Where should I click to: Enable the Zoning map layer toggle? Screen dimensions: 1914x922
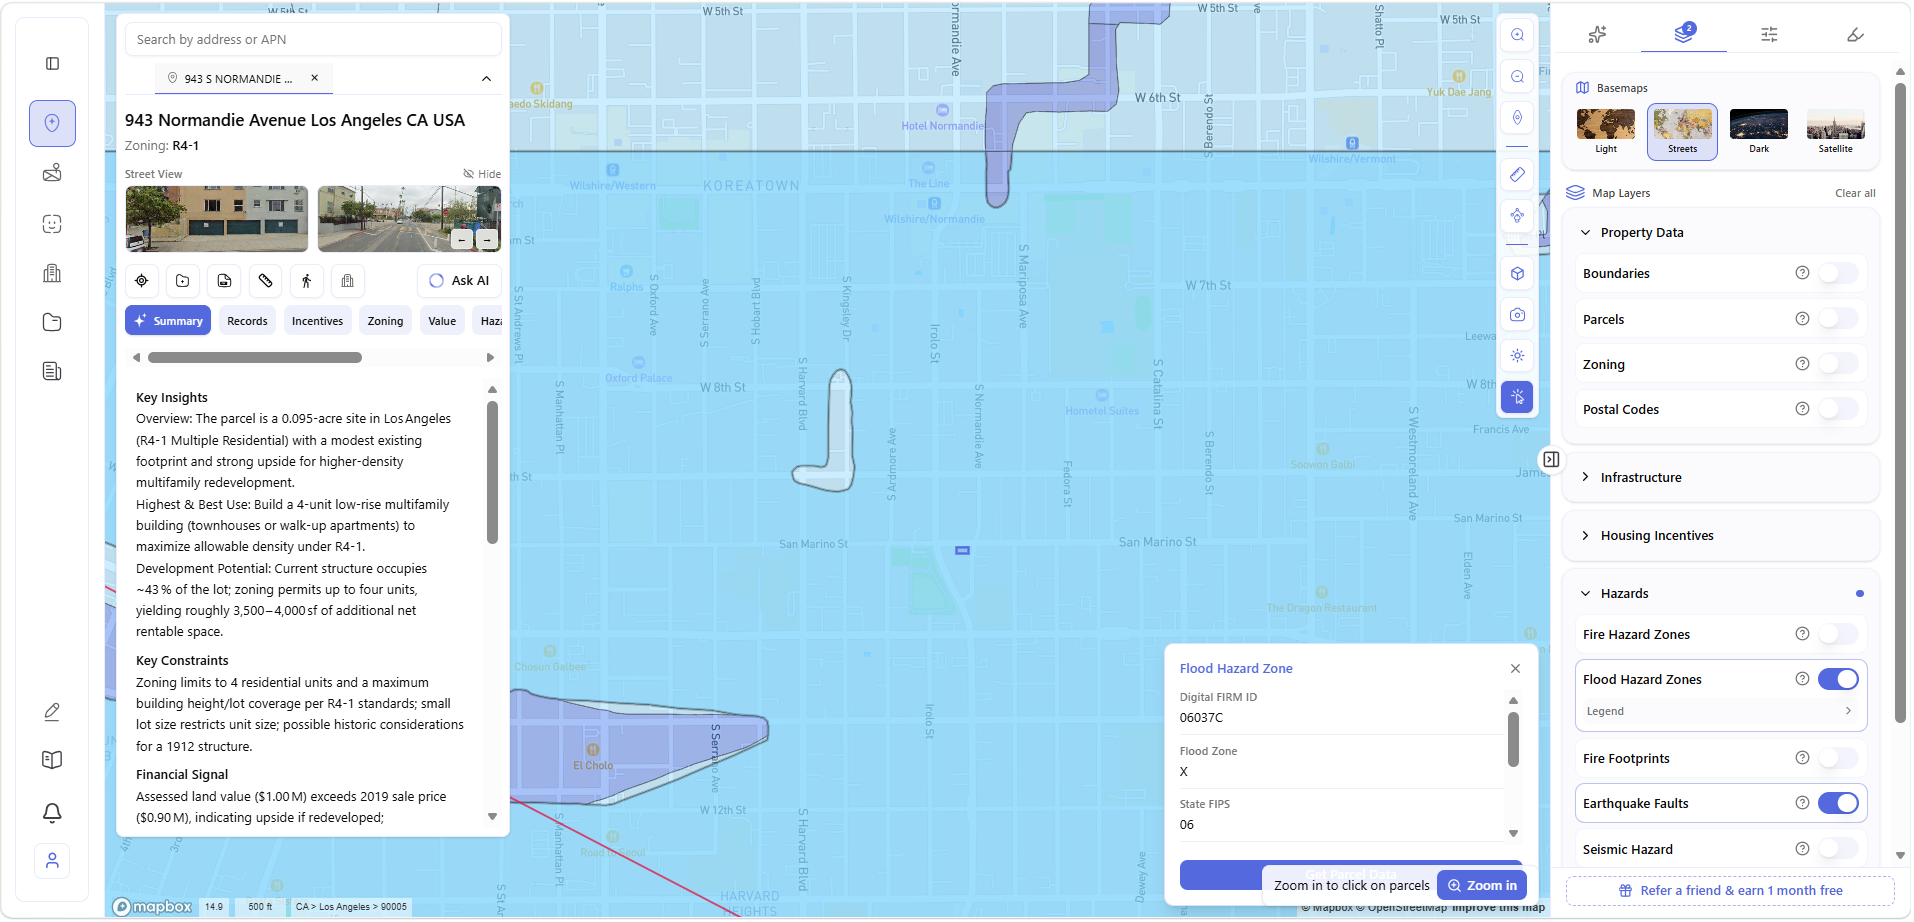coord(1837,365)
